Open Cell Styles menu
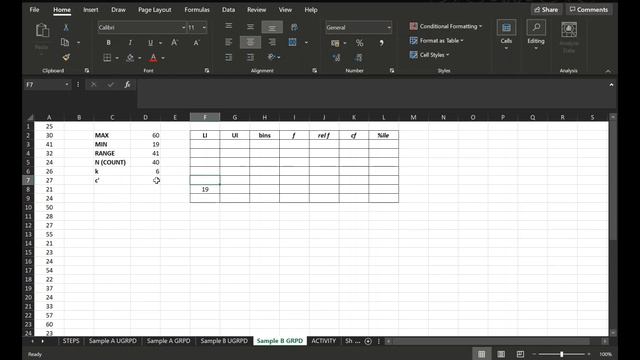This screenshot has height=360, width=640. click(429, 55)
